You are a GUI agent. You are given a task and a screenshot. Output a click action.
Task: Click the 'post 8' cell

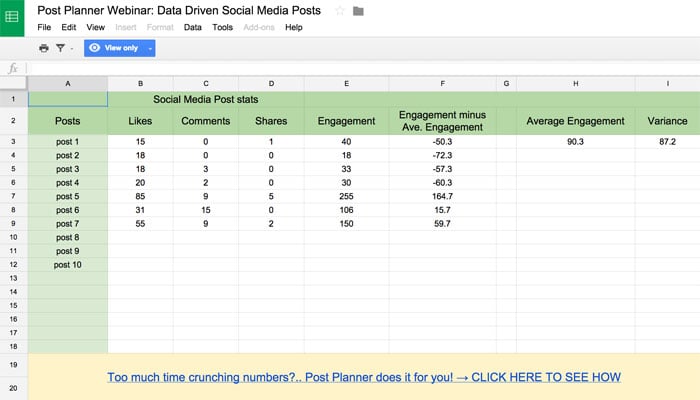tap(67, 238)
